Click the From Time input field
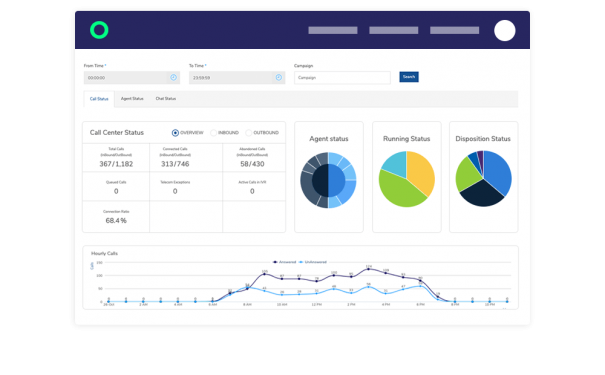Viewport: 605px width, 375px height. point(132,78)
